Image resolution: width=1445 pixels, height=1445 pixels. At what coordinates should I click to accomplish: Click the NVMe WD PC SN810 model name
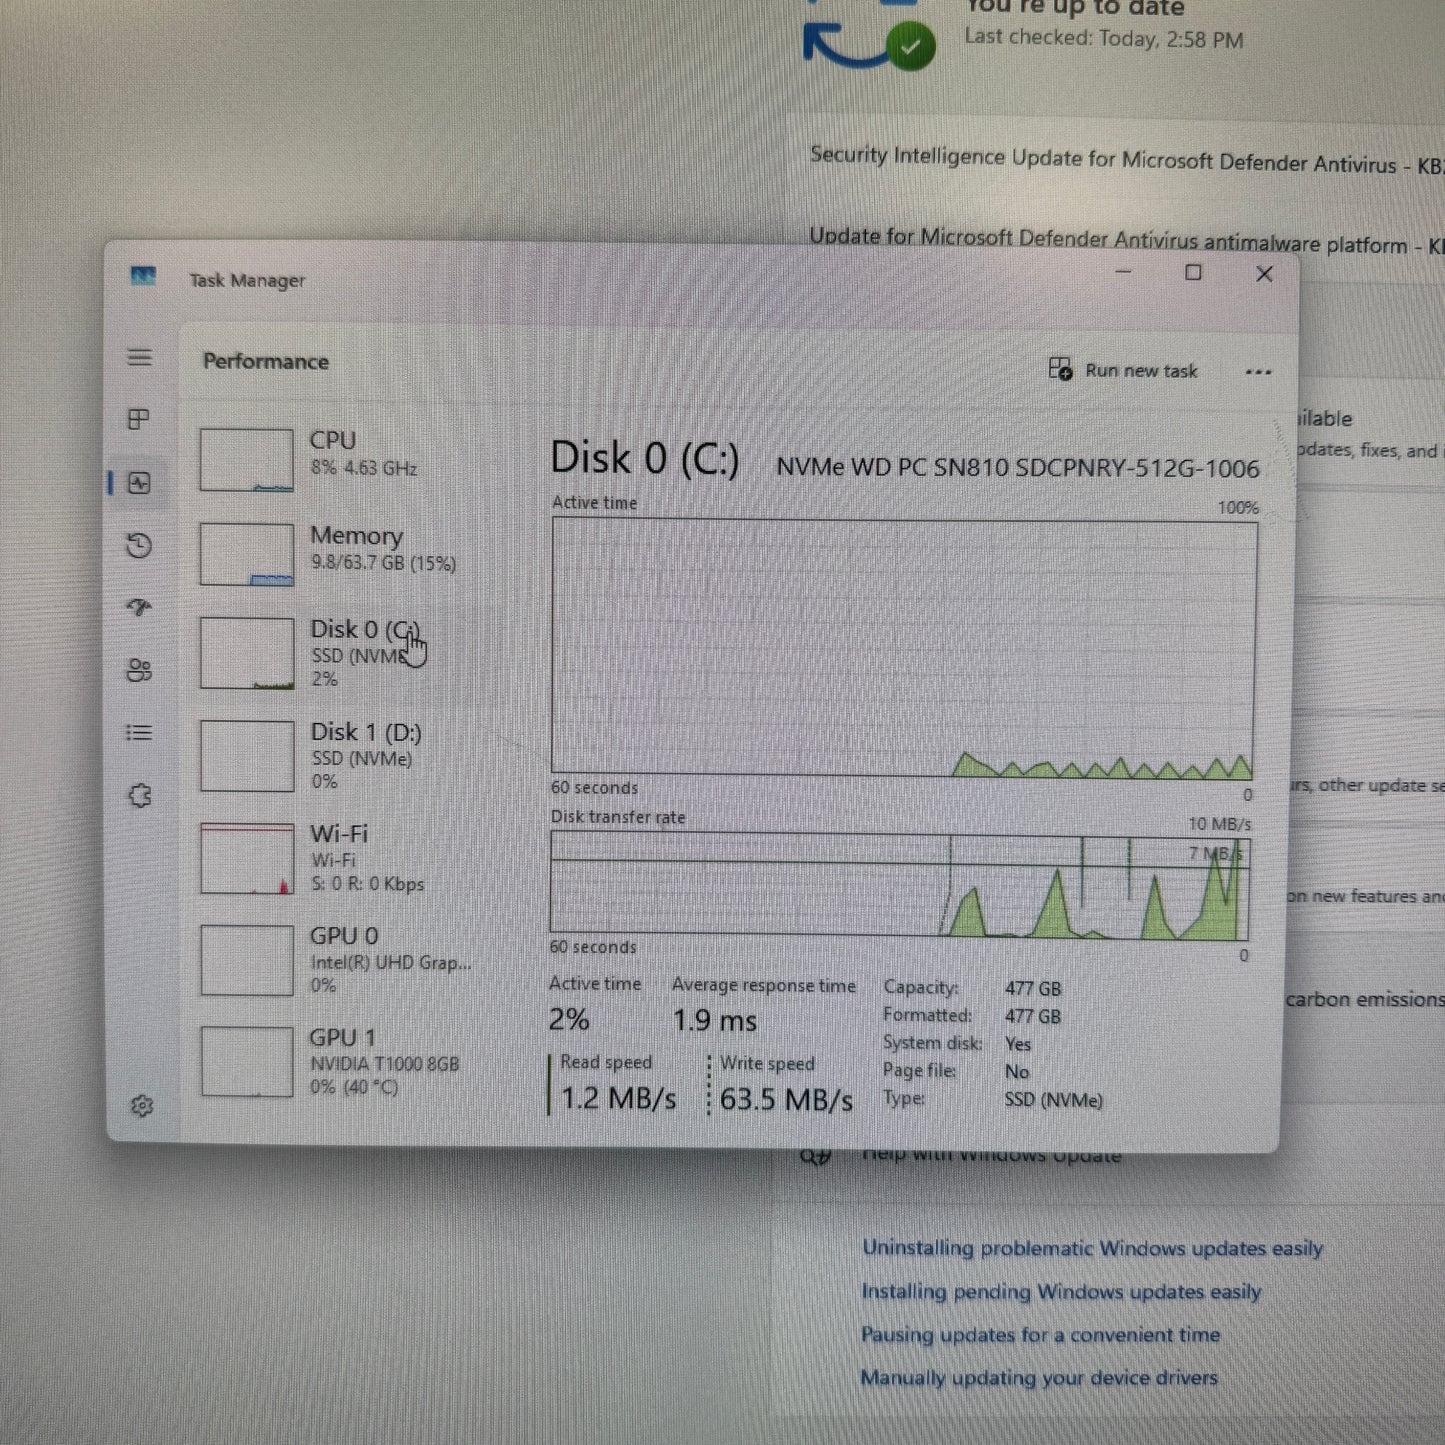(1017, 468)
